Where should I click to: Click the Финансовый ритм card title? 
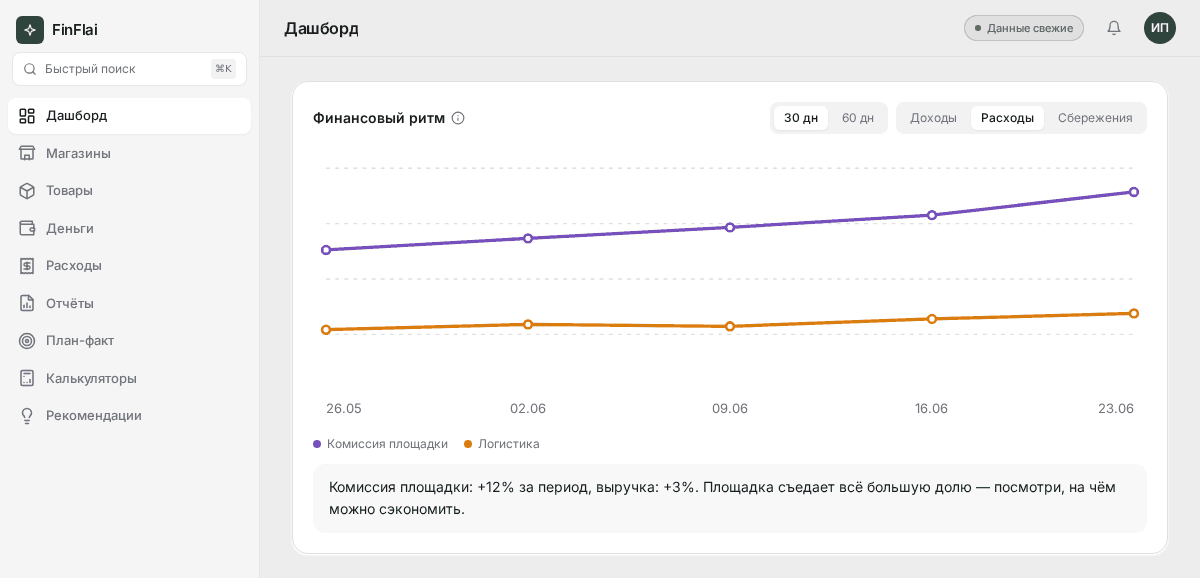[379, 118]
